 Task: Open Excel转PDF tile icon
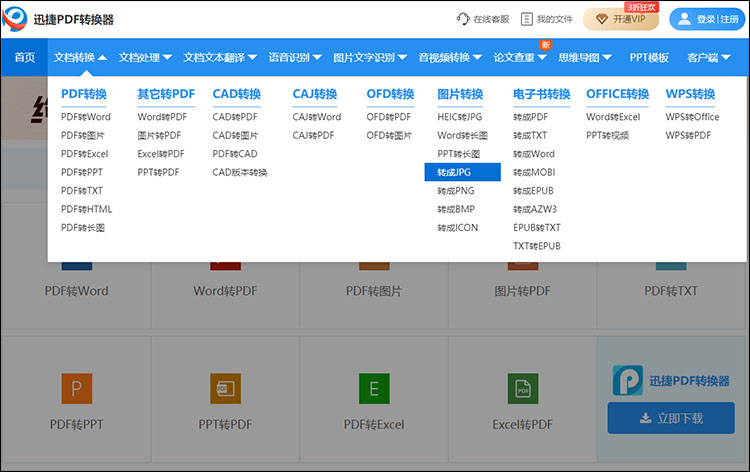523,388
